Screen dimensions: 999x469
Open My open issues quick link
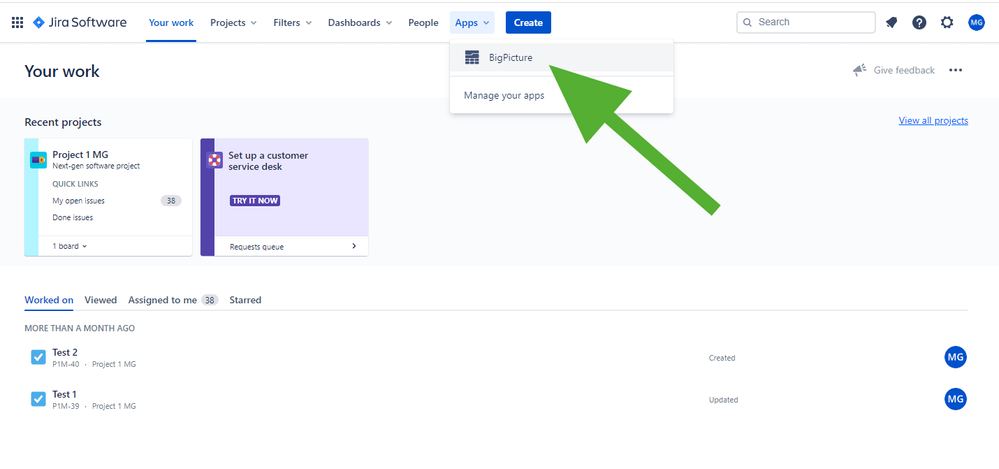coord(78,201)
